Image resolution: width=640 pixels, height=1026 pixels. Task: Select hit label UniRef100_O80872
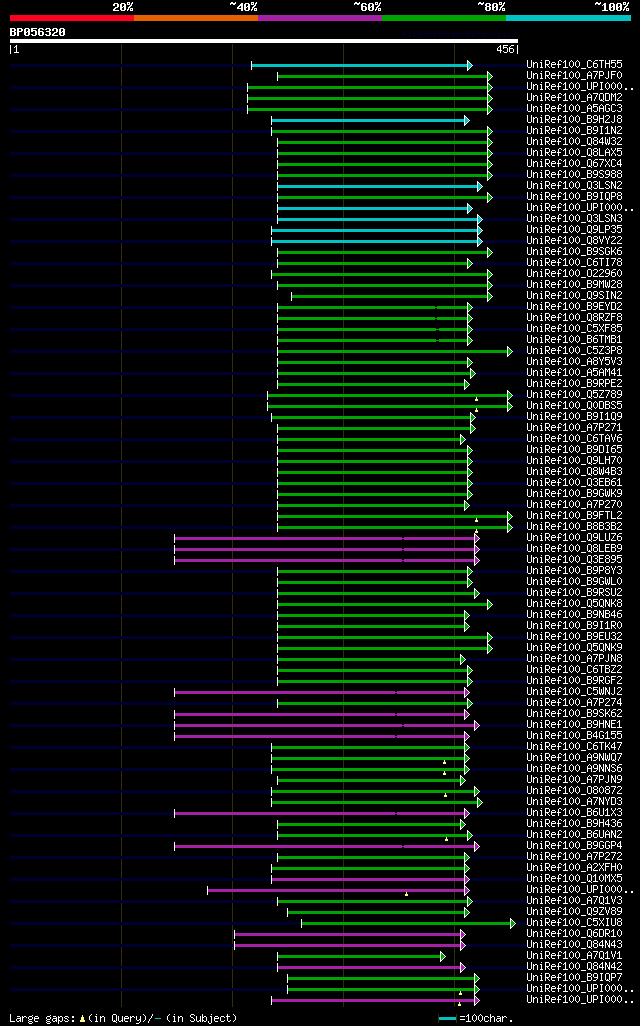tap(575, 790)
